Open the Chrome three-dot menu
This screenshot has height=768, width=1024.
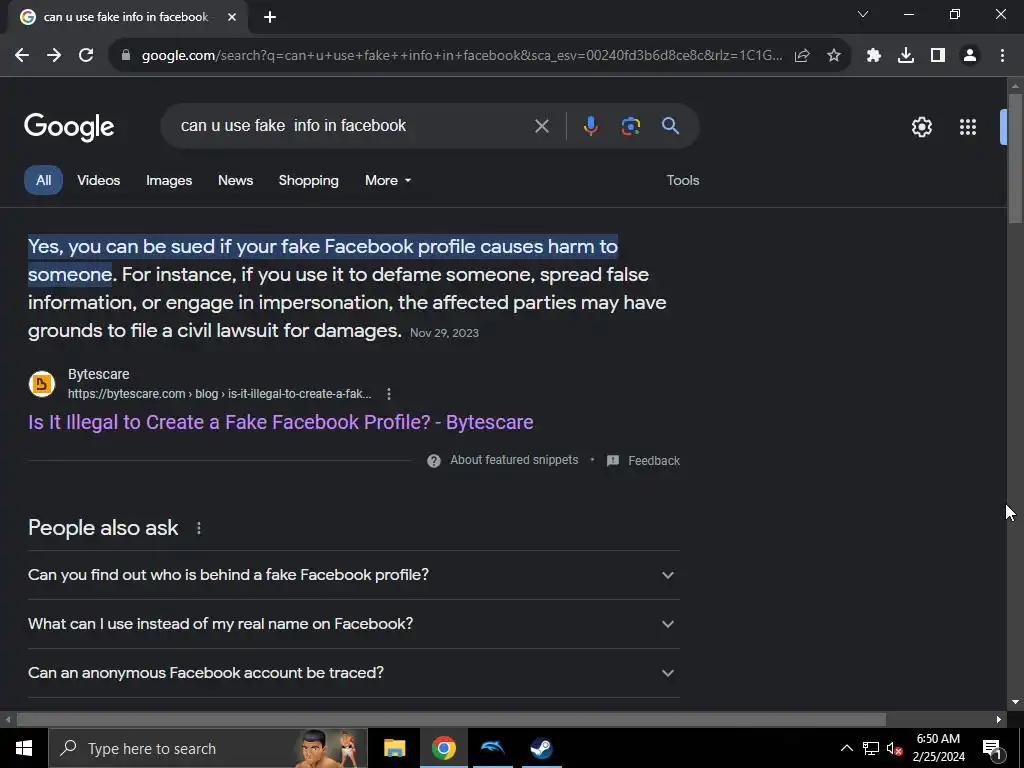1002,56
